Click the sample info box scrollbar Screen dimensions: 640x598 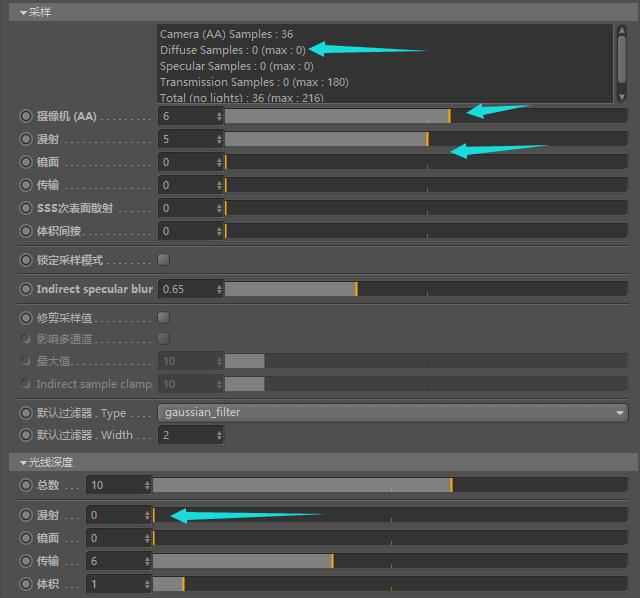(x=621, y=63)
